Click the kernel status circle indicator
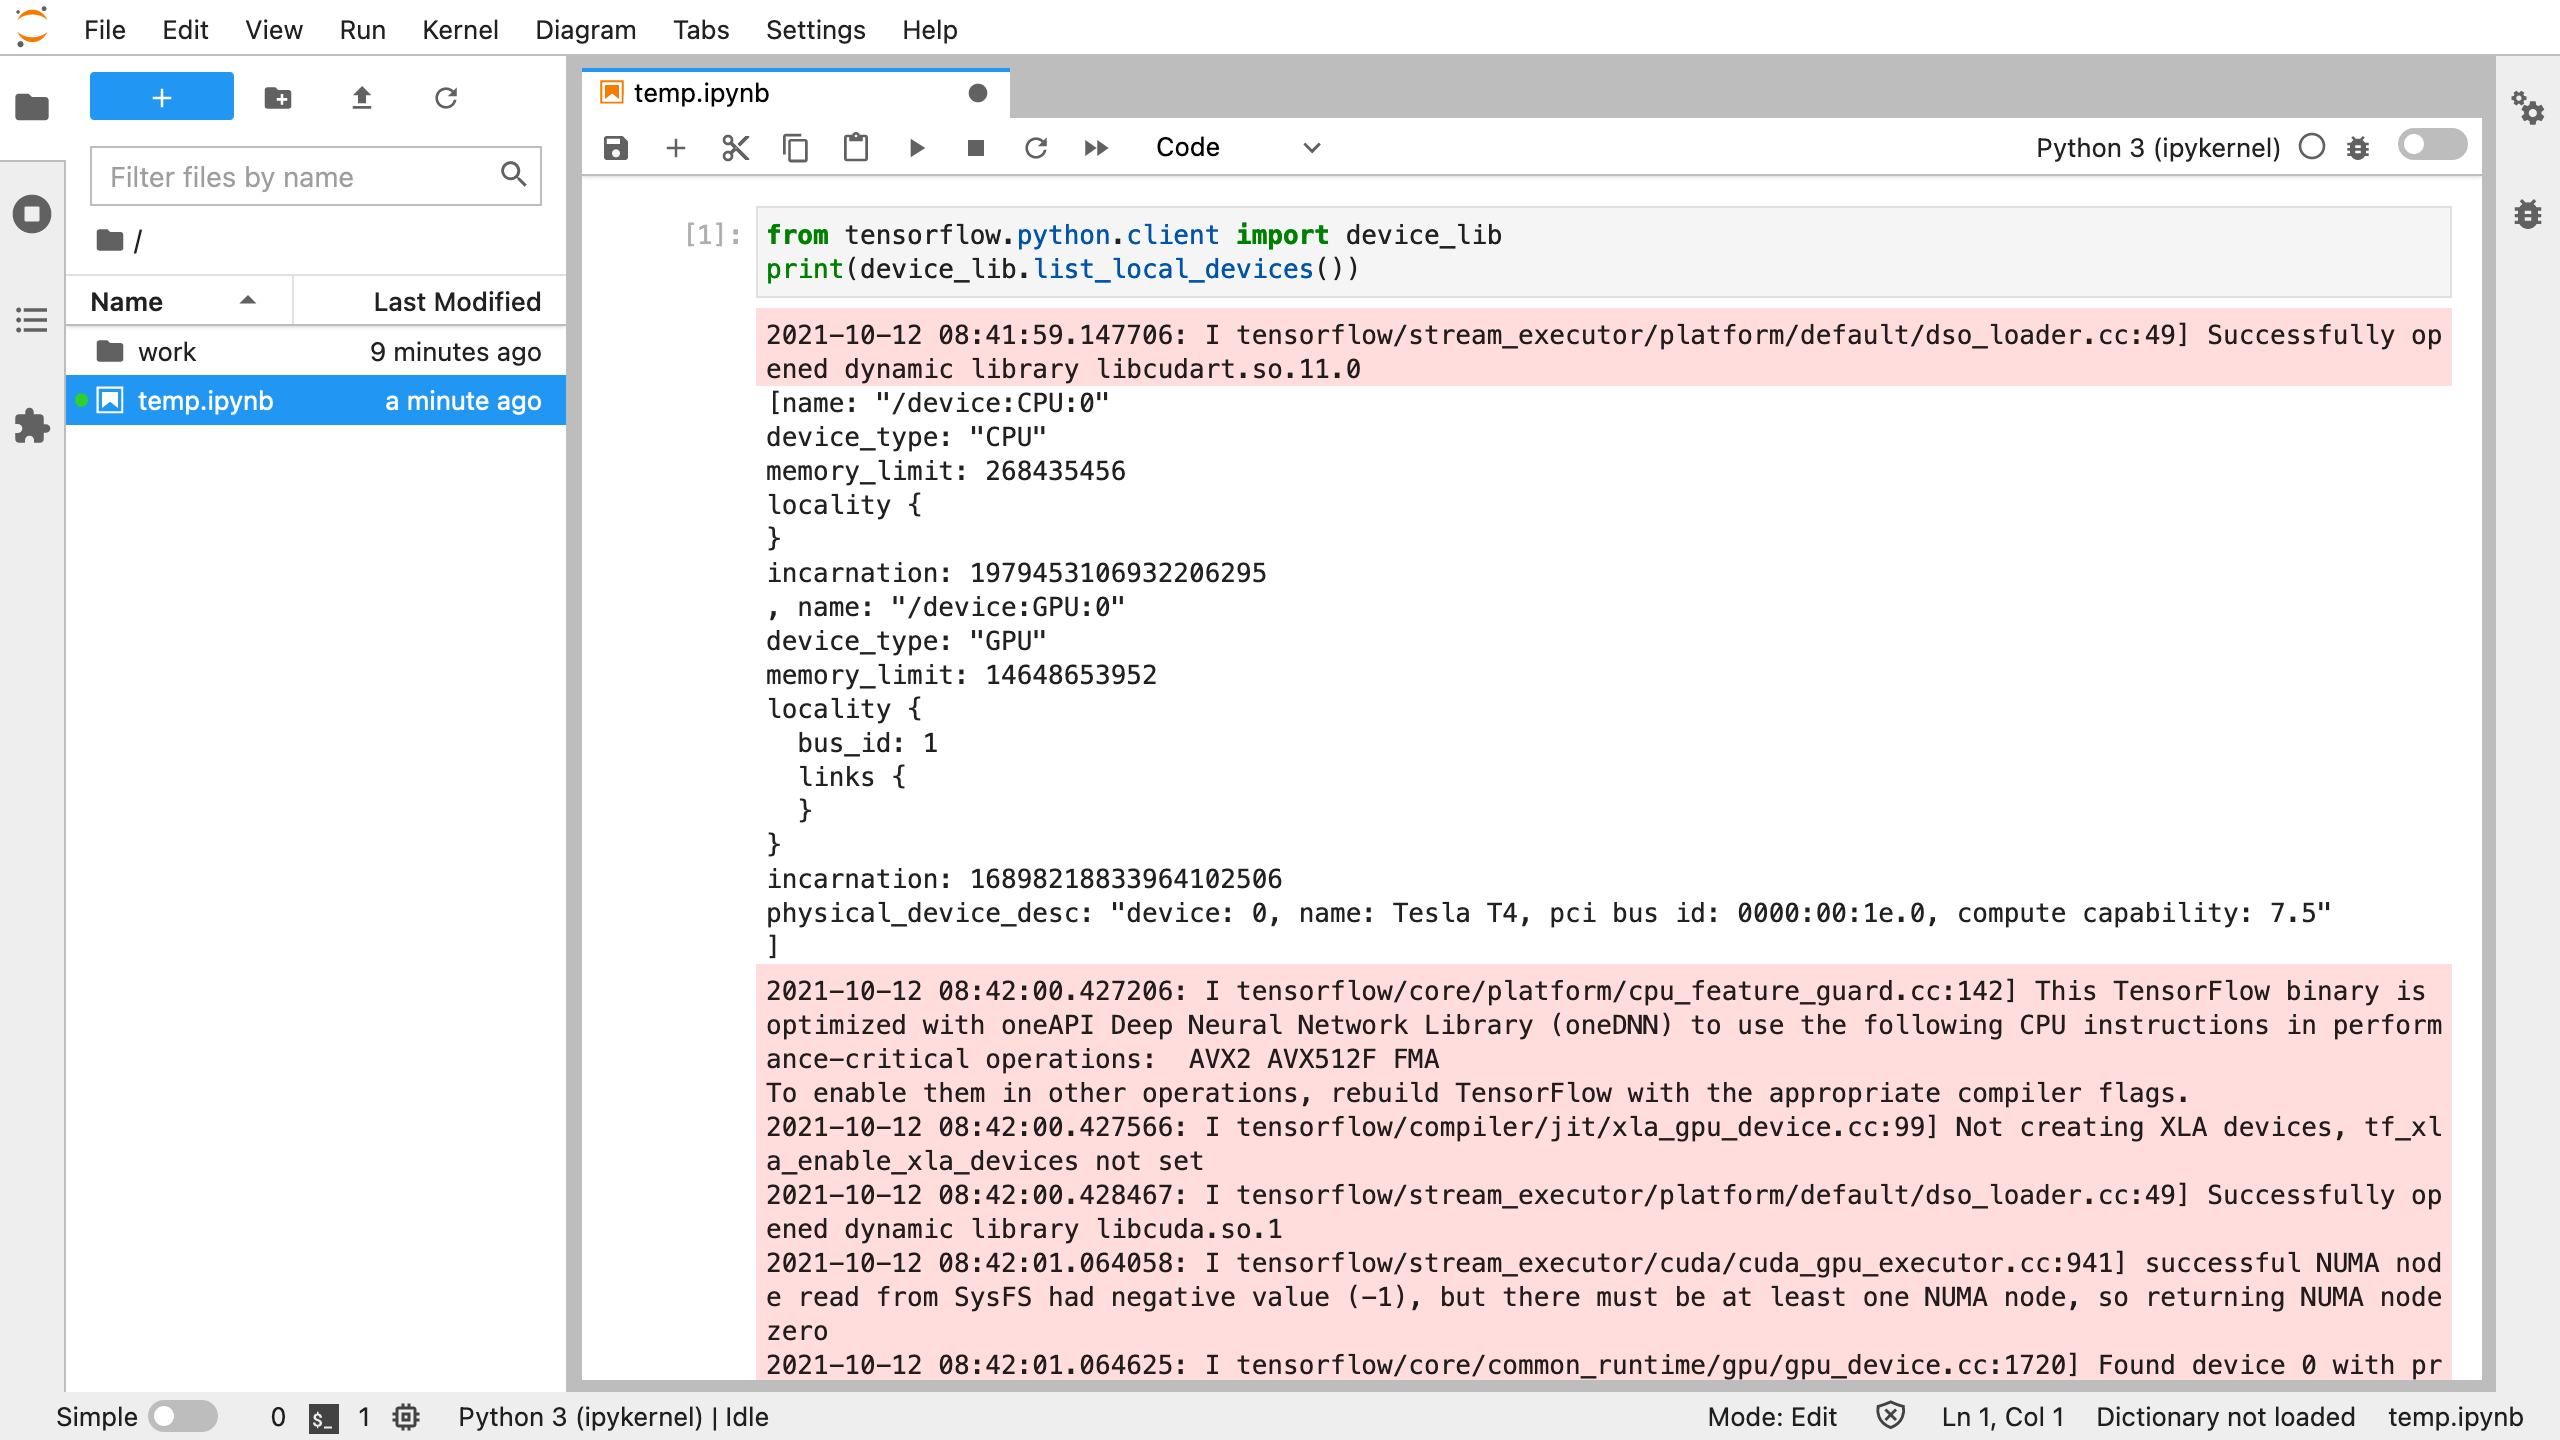The width and height of the screenshot is (2560, 1440). [2312, 147]
